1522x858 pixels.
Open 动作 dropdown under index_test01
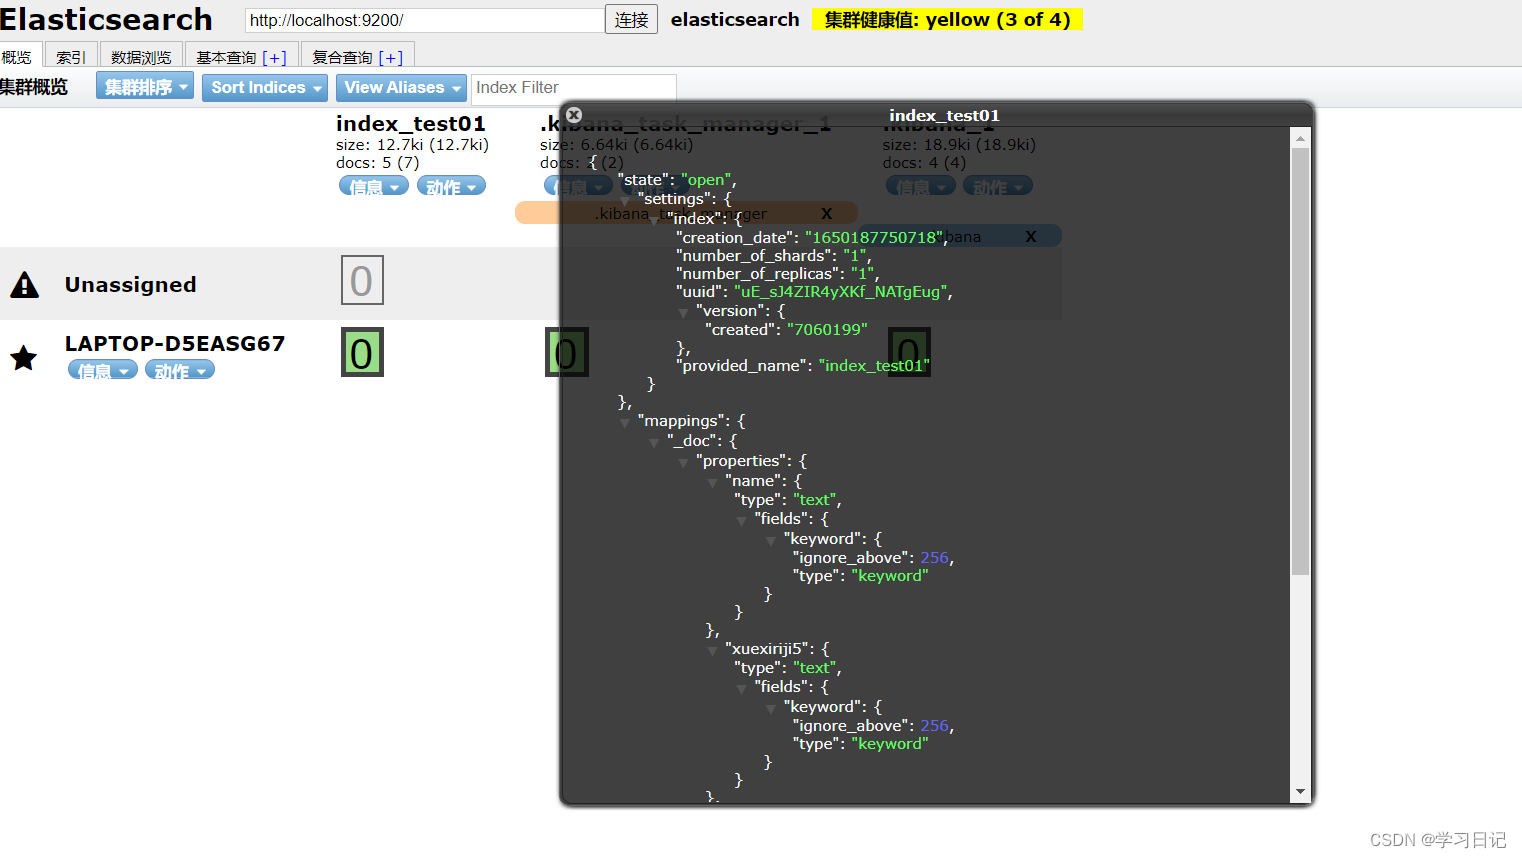pyautogui.click(x=451, y=186)
